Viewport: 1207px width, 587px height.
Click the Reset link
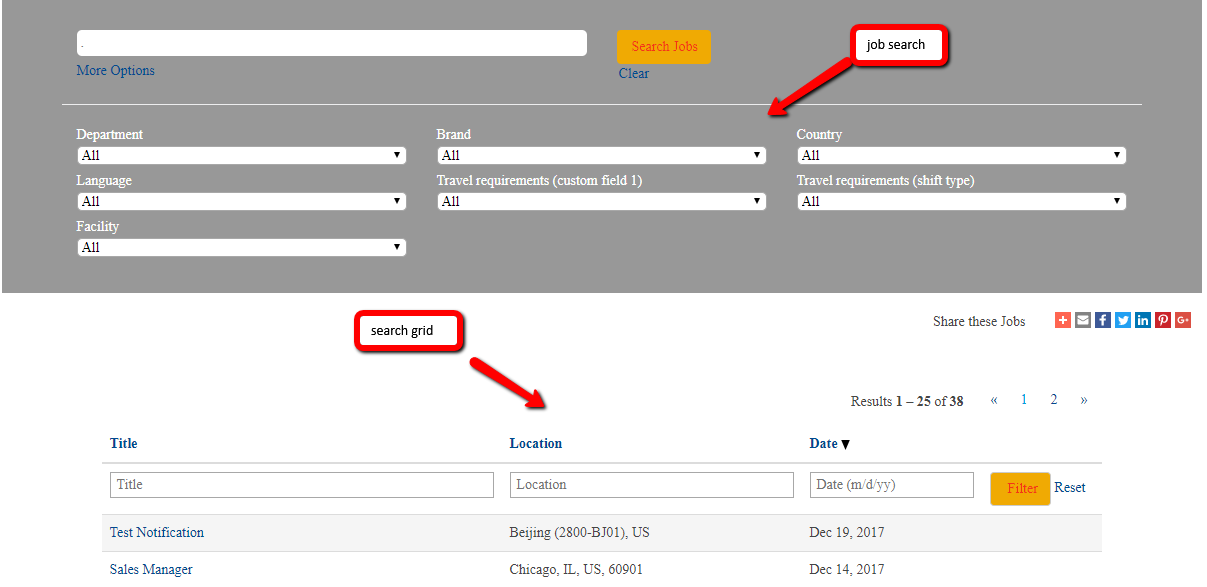tap(1070, 487)
